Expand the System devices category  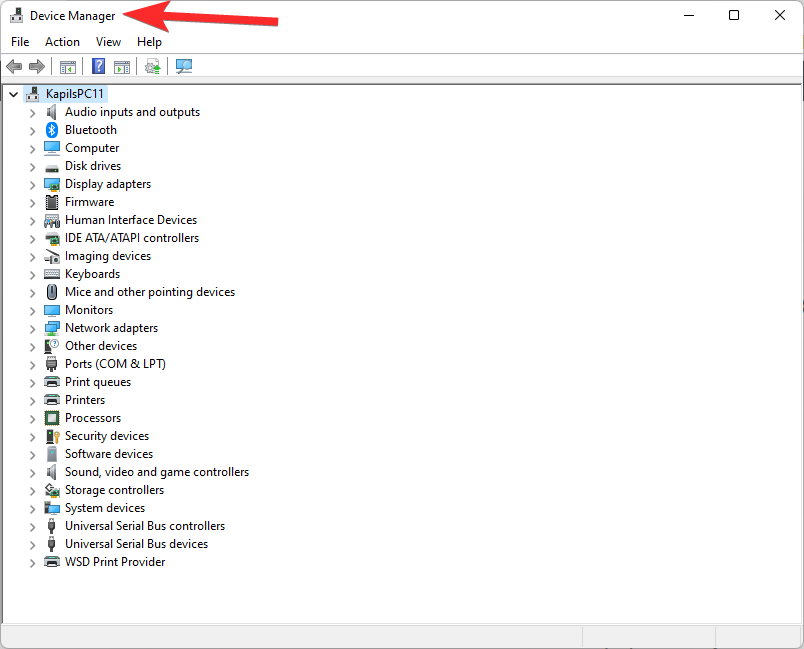point(32,509)
